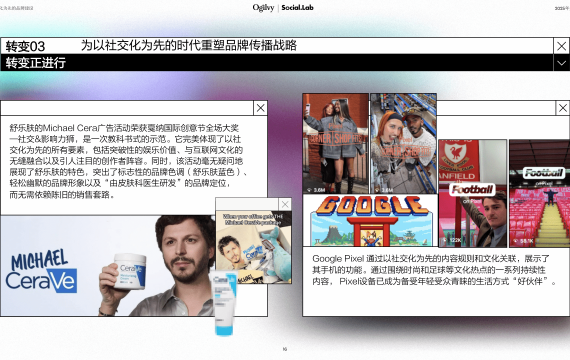The height and width of the screenshot is (360, 570).
Task: Close the Google Pixel panel window
Action: click(563, 108)
